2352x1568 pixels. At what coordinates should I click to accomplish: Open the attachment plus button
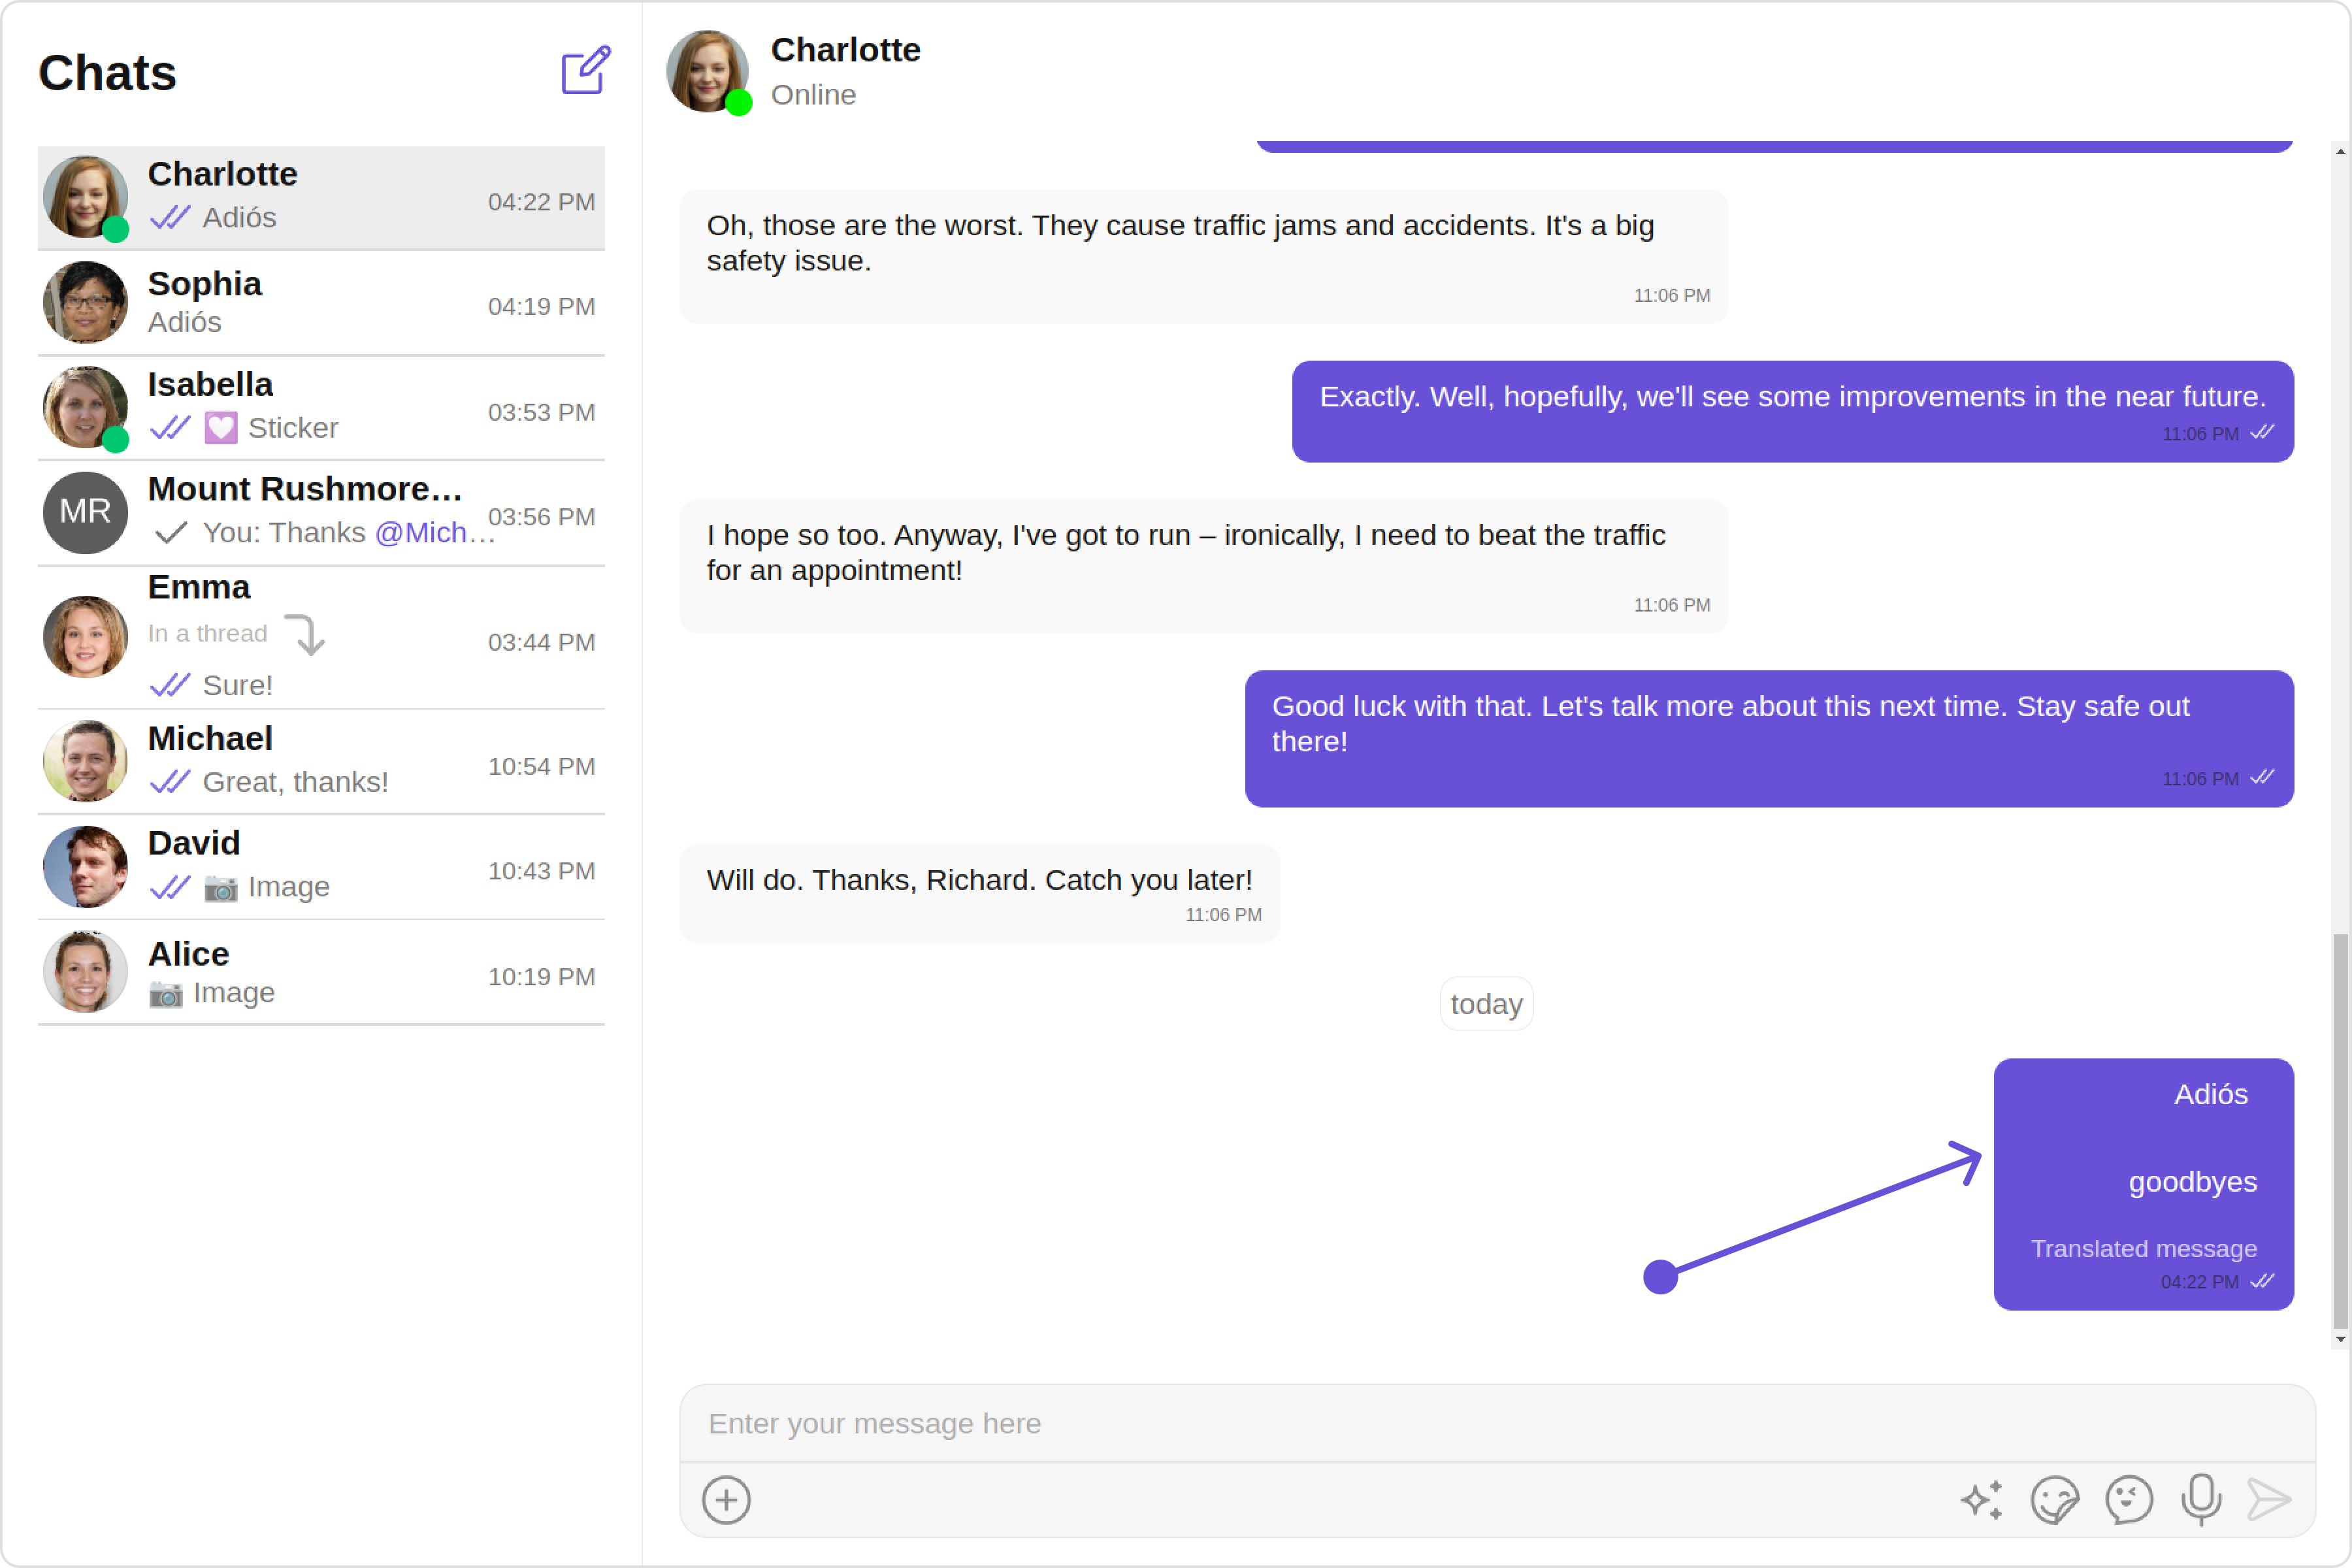pyautogui.click(x=726, y=1500)
